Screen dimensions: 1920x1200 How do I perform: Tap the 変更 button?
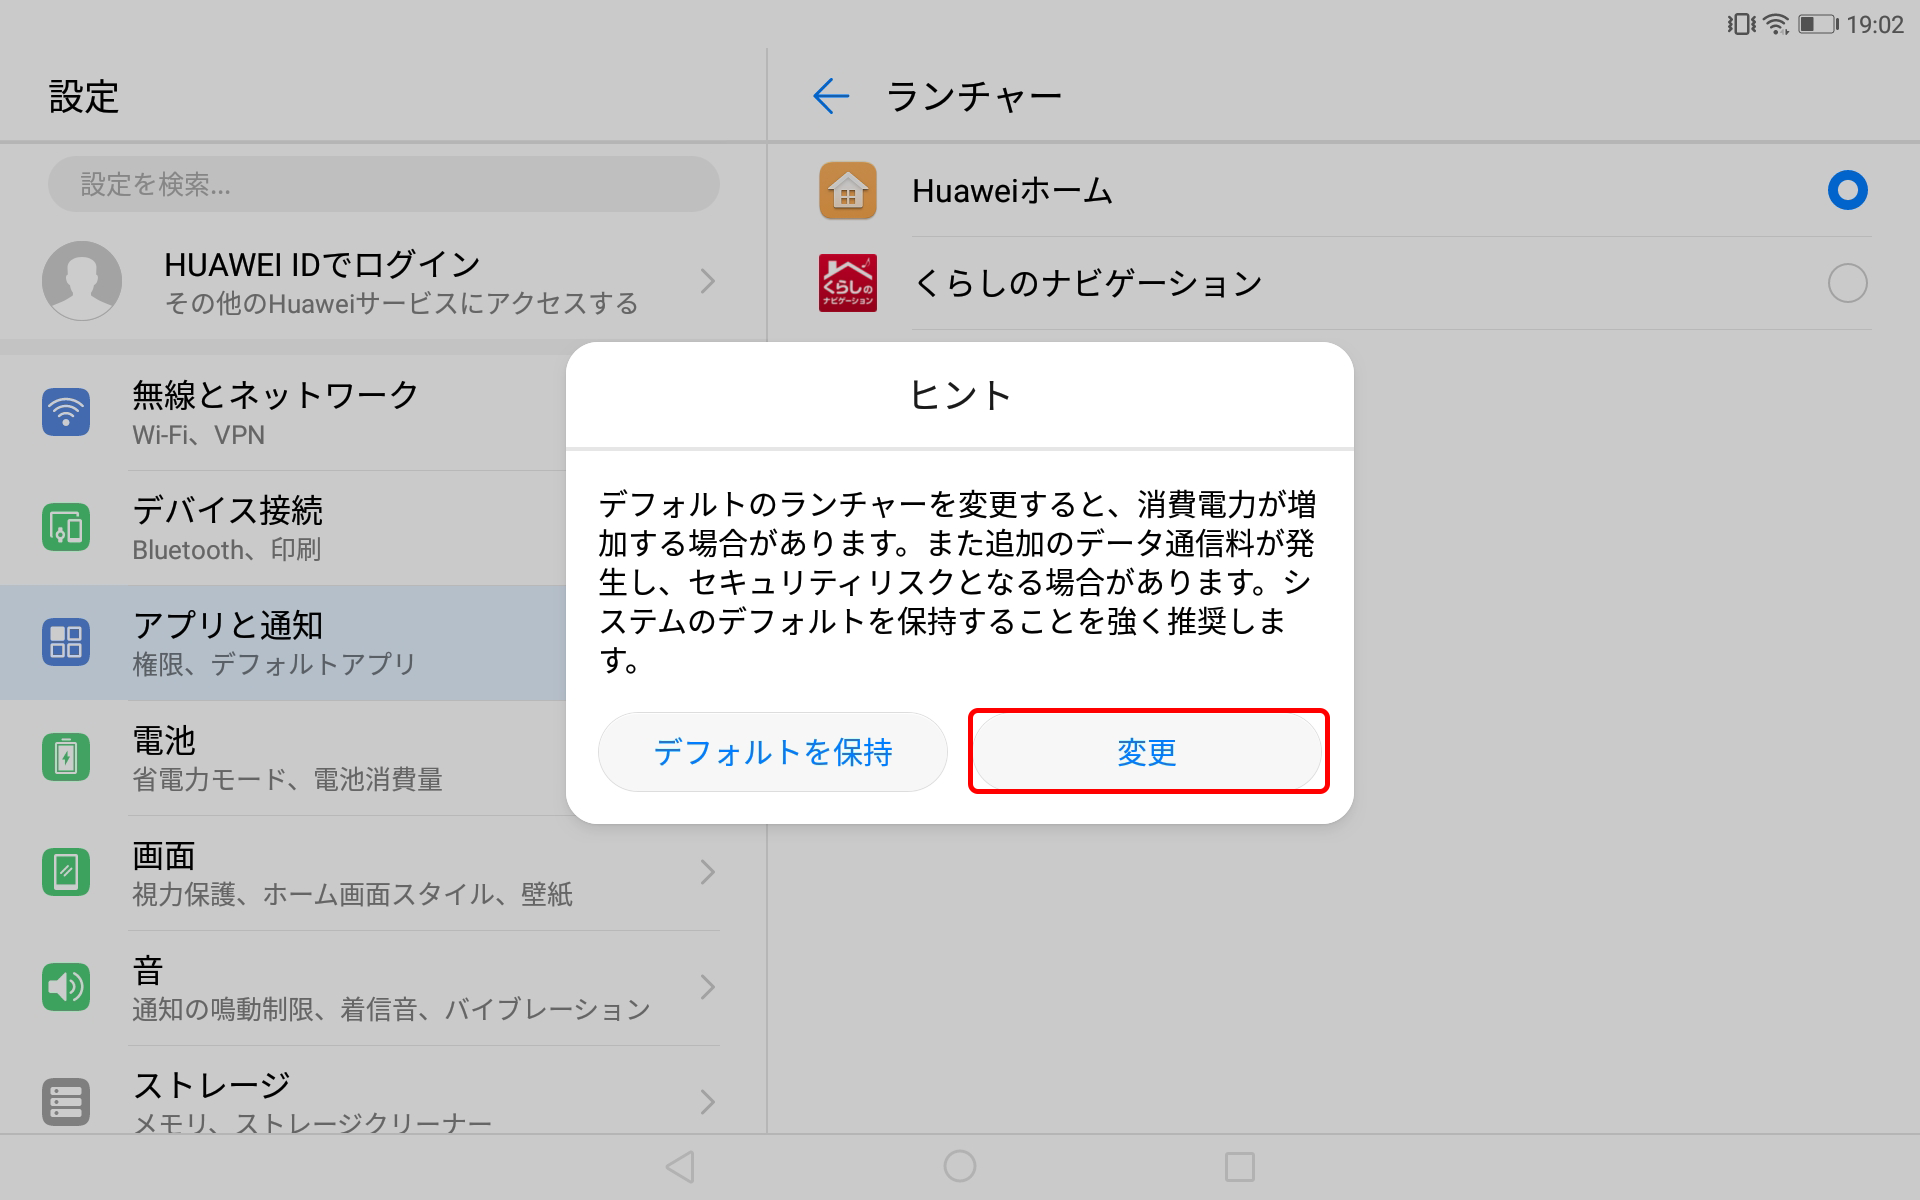click(1148, 752)
